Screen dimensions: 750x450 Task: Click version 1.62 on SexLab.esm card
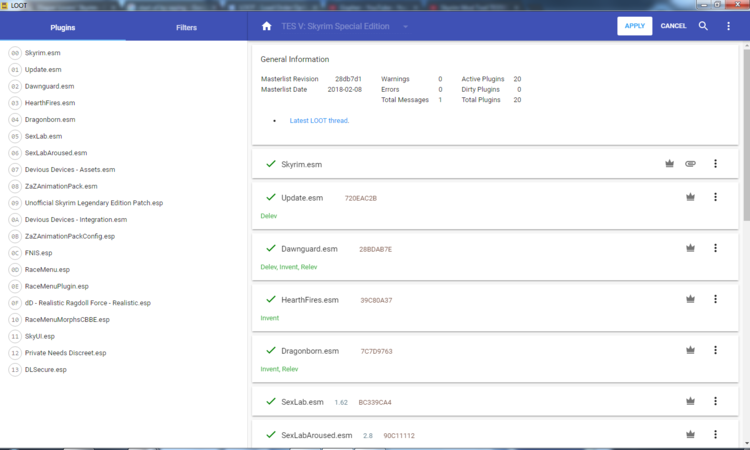coord(341,403)
